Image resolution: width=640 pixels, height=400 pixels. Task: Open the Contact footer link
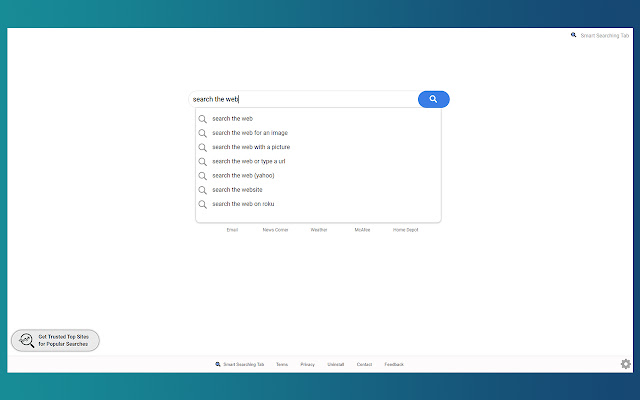(364, 364)
